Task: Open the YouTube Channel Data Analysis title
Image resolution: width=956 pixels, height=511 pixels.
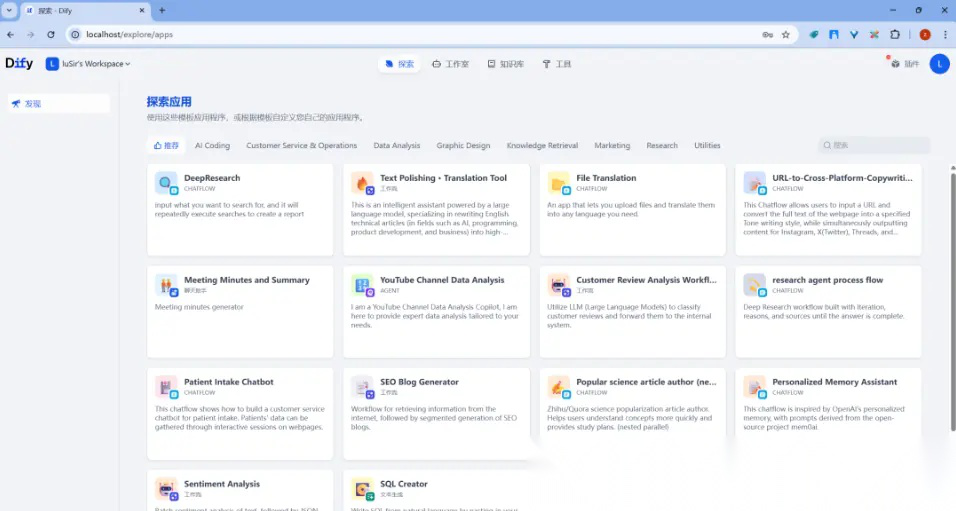Action: point(442,280)
